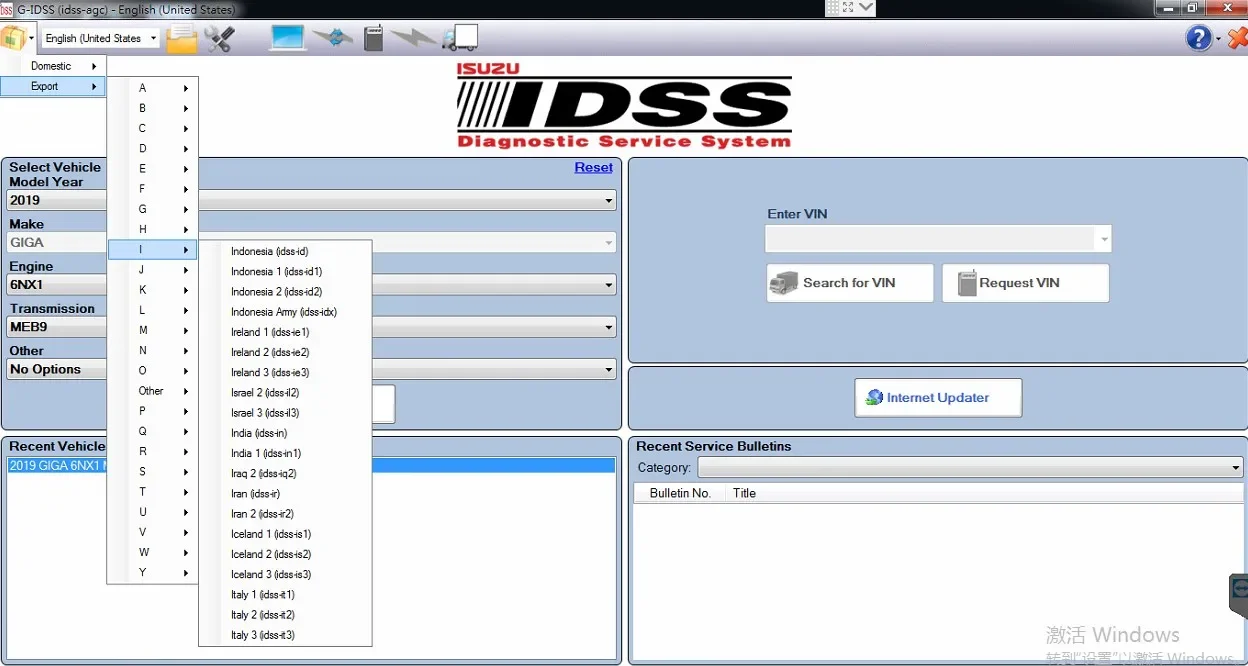Sort by the Title column header
The image size is (1248, 666).
click(744, 493)
